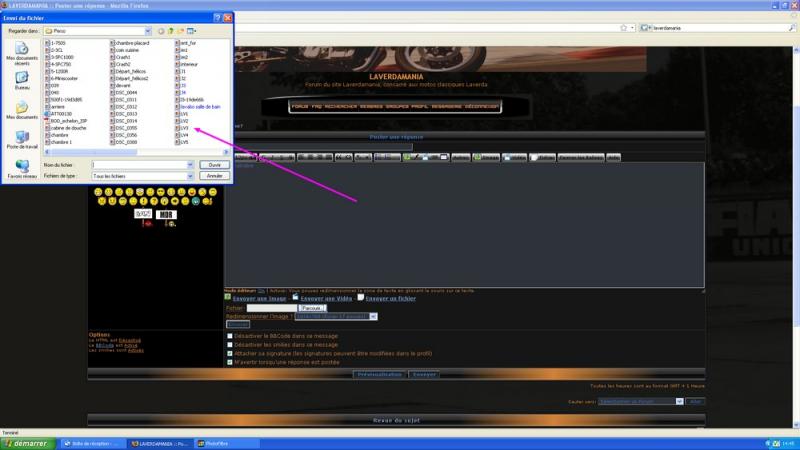Uncheck the 'Attacher sa signature' checkbox
This screenshot has width=800, height=450.
pyautogui.click(x=230, y=354)
